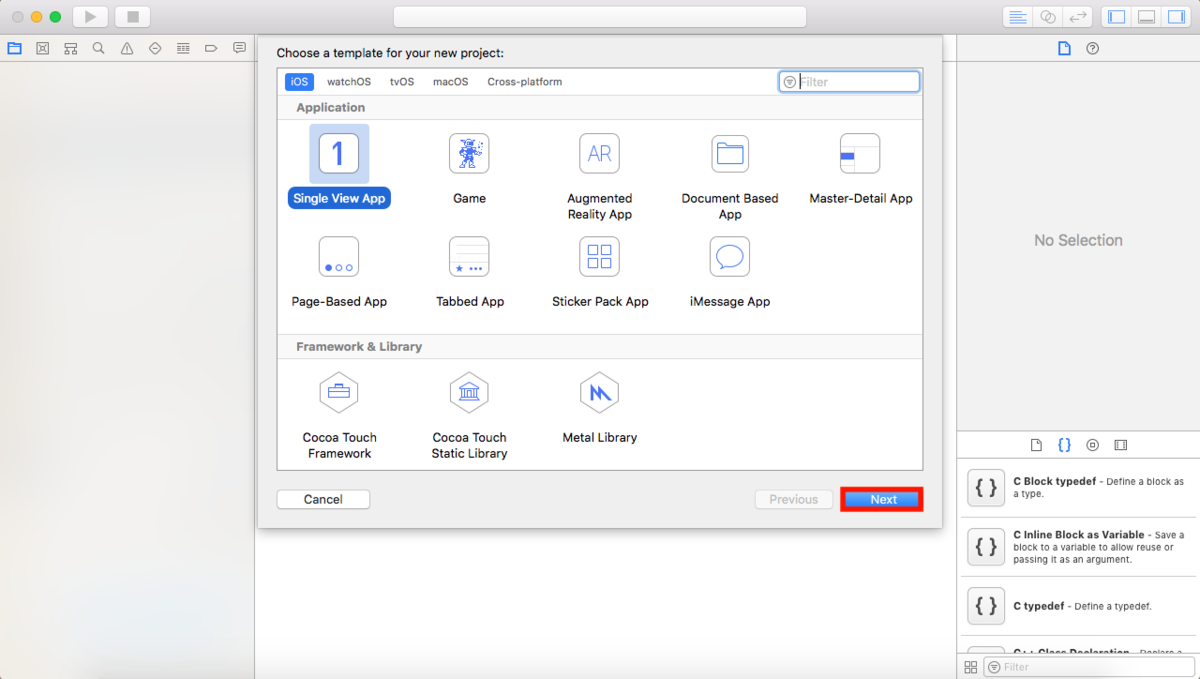Screen dimensions: 1200x679
Task: Show the Quick Help inspector
Action: pyautogui.click(x=1092, y=48)
